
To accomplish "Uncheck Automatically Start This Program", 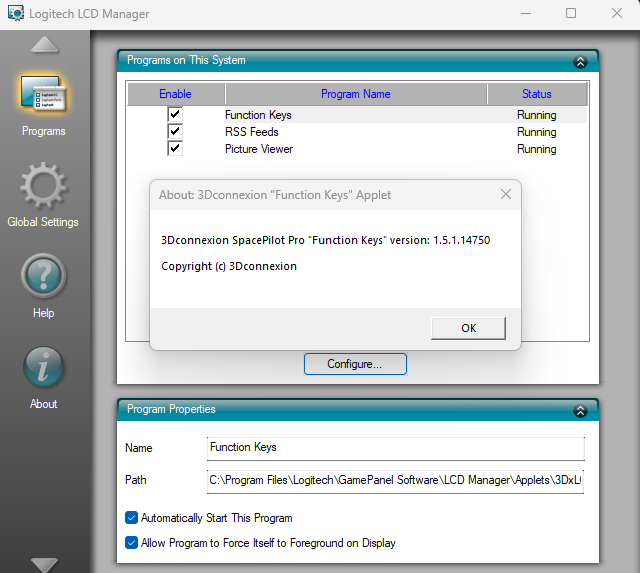I will pyautogui.click(x=131, y=517).
